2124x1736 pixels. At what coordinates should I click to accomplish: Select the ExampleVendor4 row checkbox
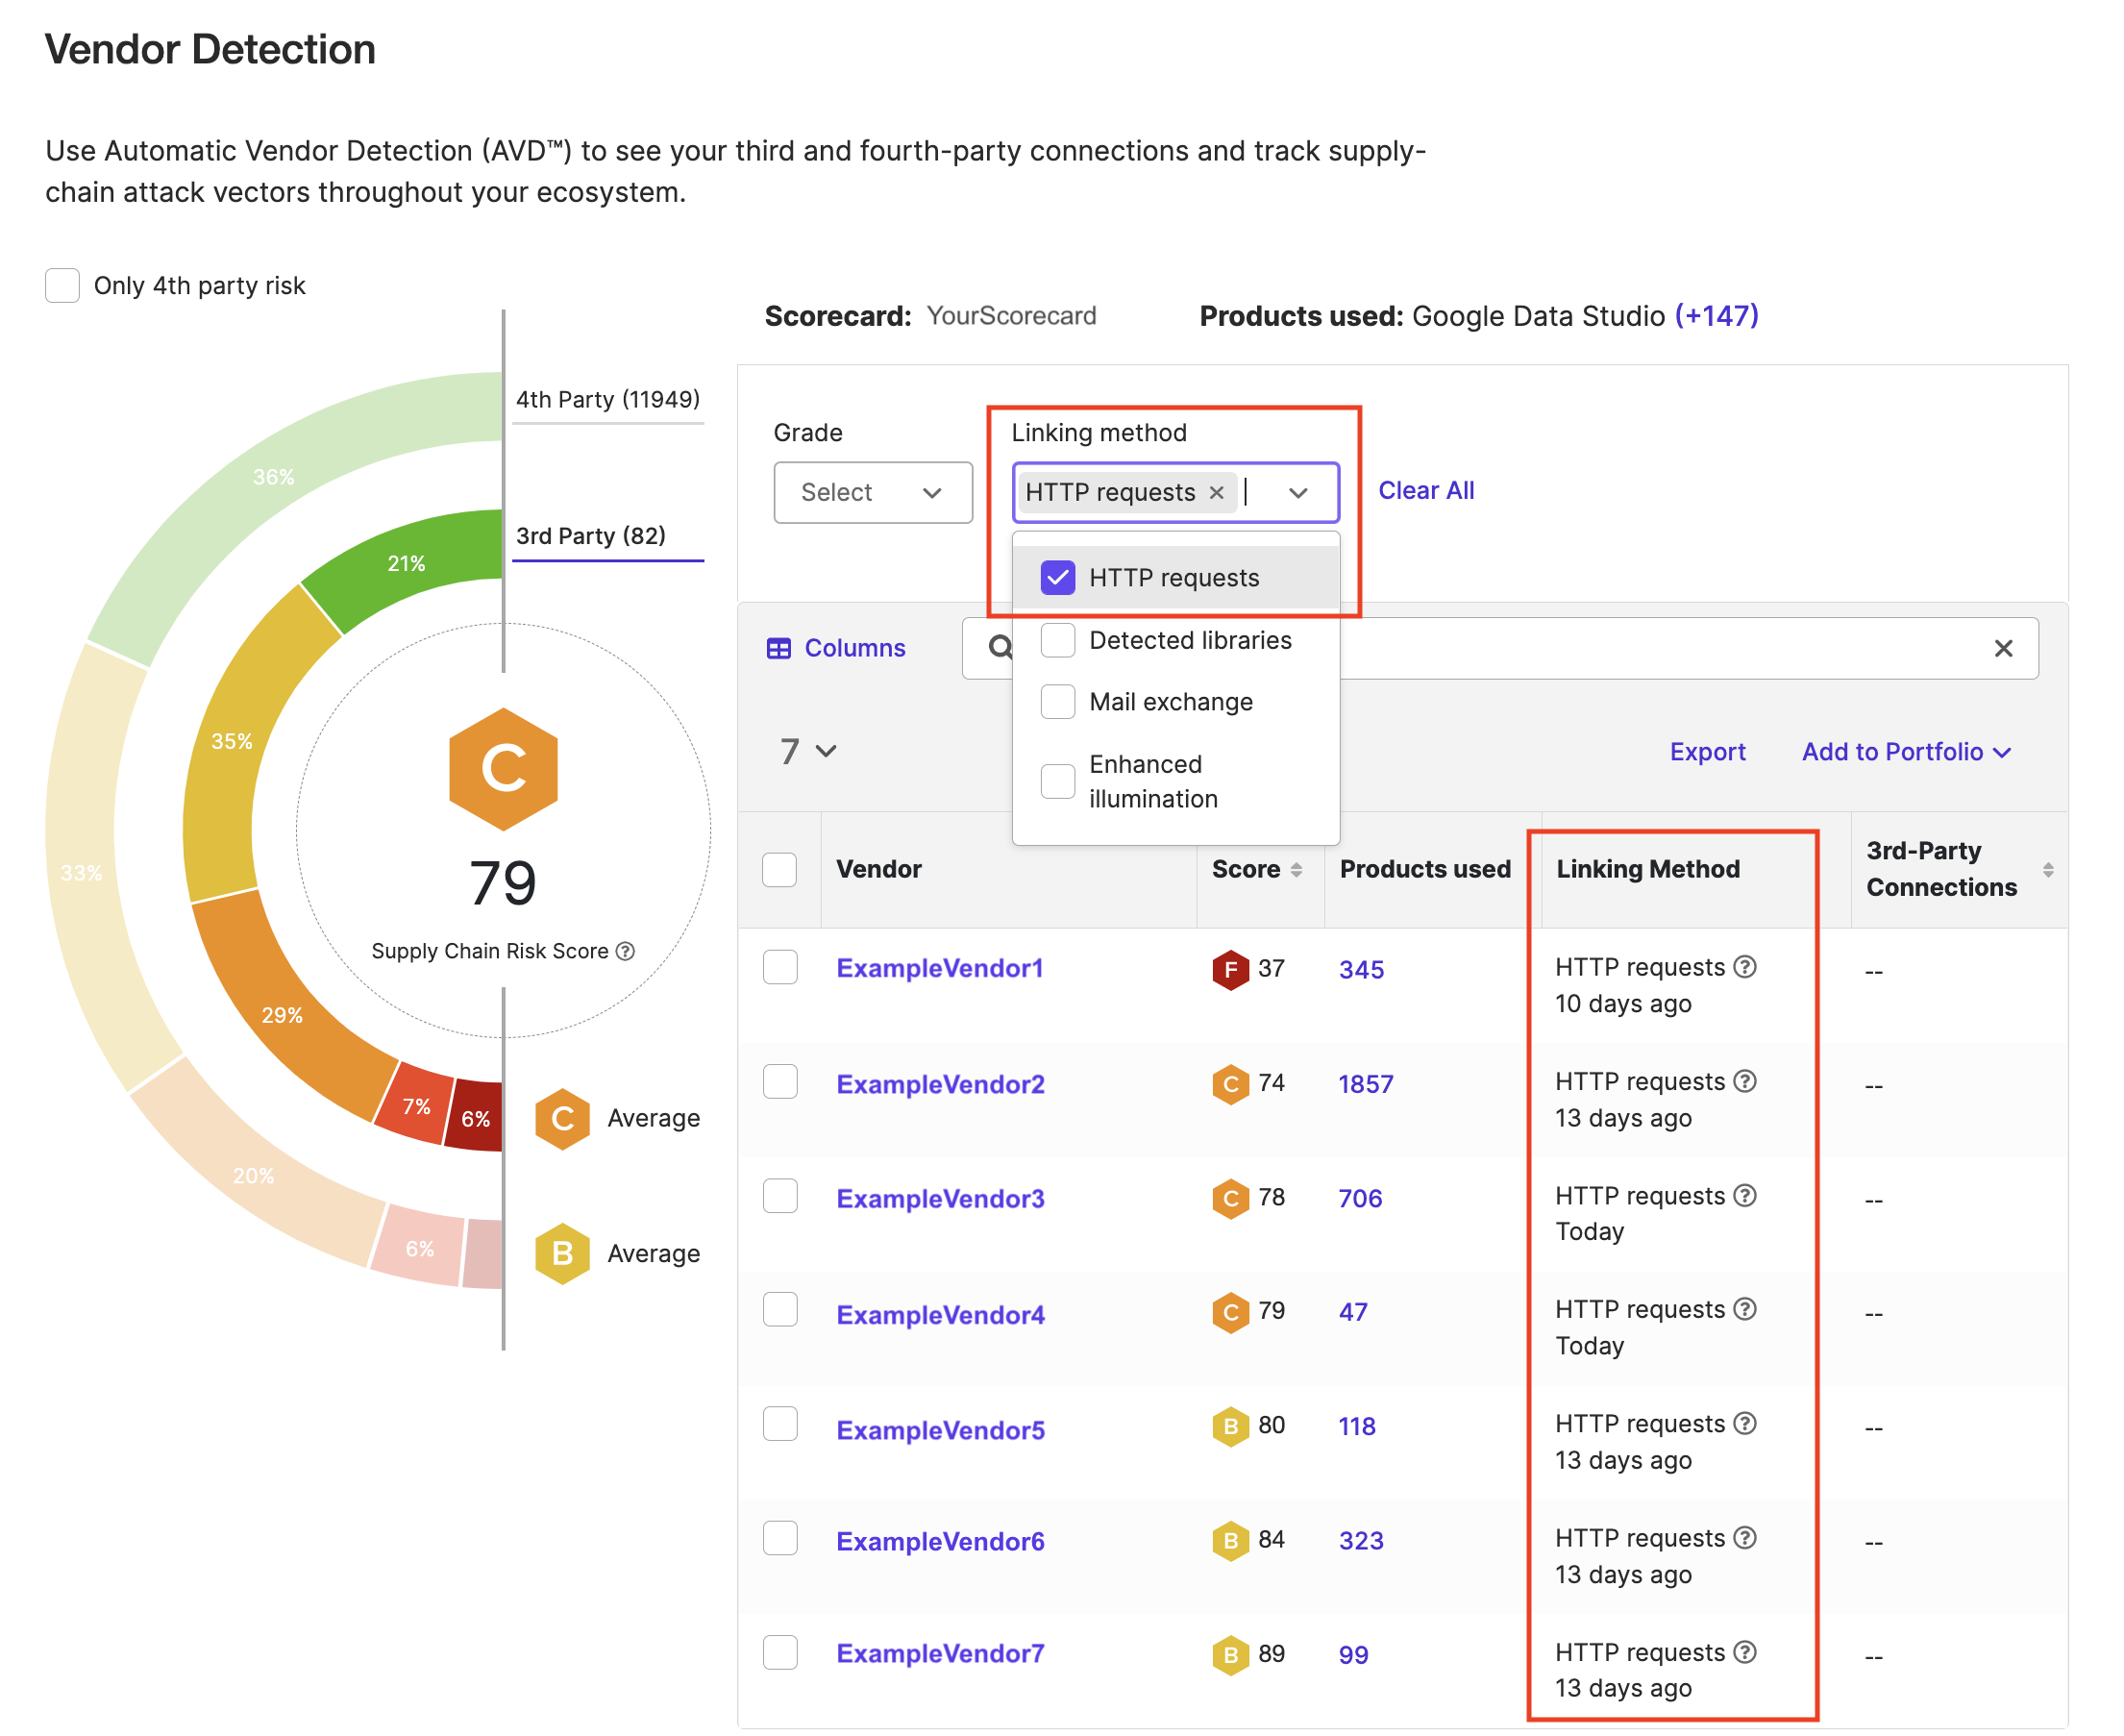779,1309
